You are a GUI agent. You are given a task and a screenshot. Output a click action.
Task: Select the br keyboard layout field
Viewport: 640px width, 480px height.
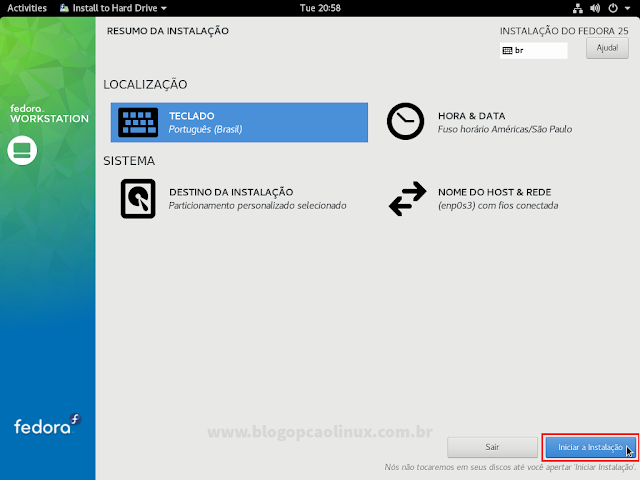[x=533, y=51]
